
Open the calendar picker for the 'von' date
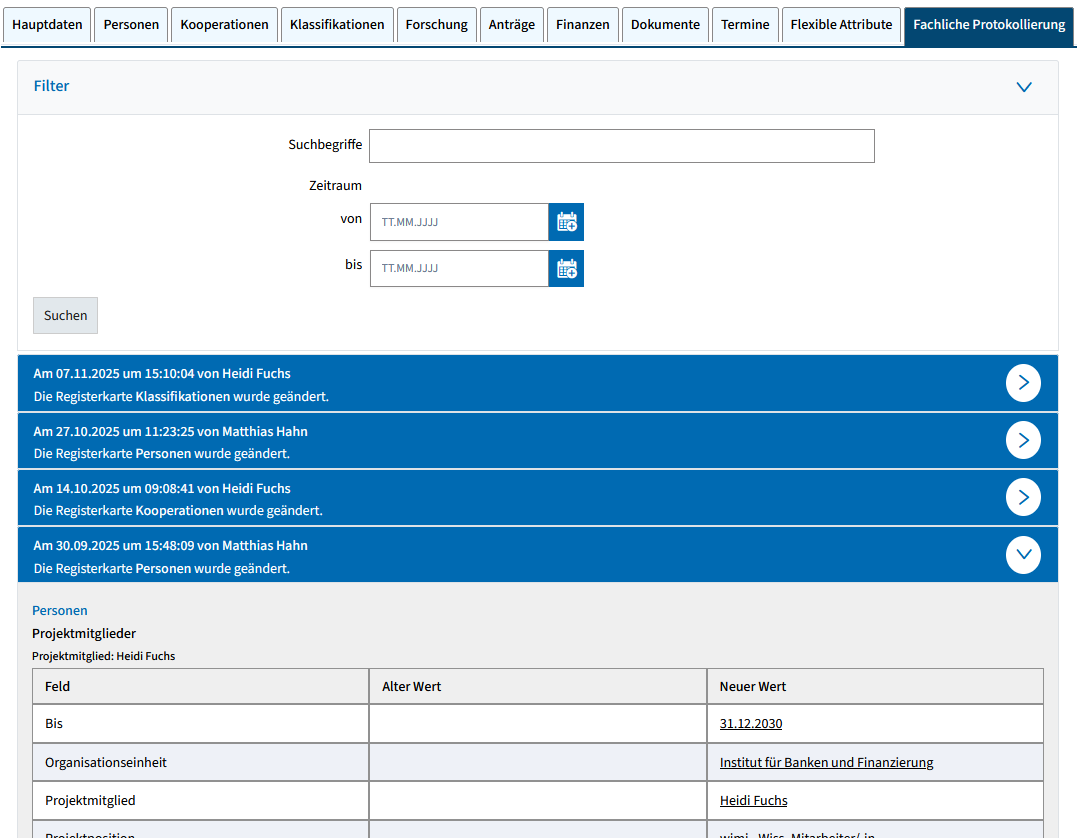[x=566, y=222]
